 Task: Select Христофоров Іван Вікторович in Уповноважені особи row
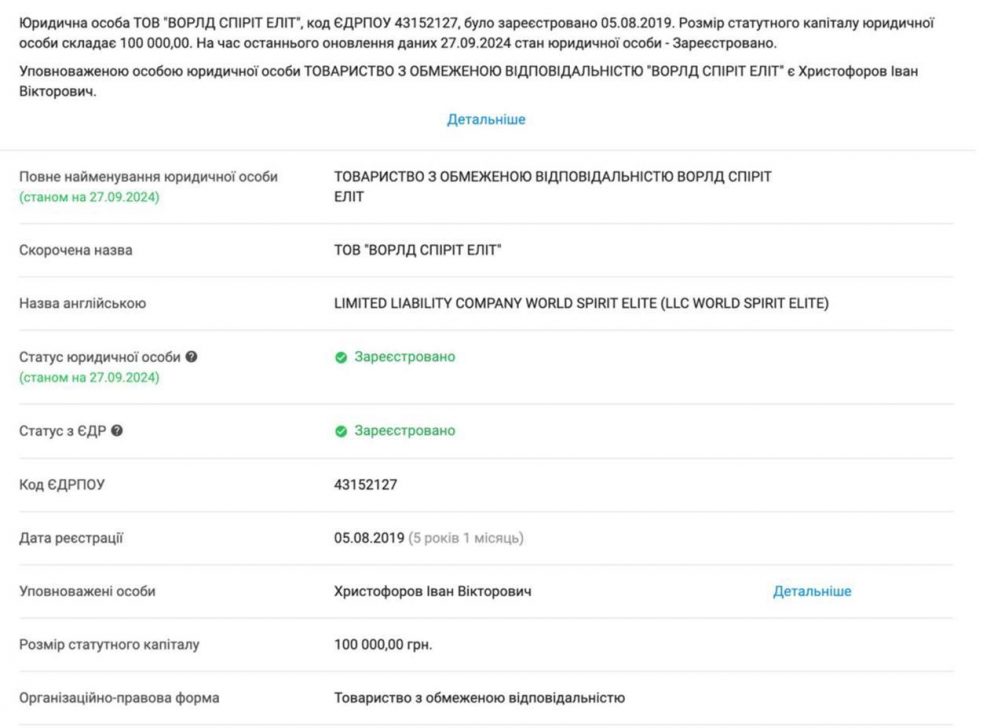point(432,591)
